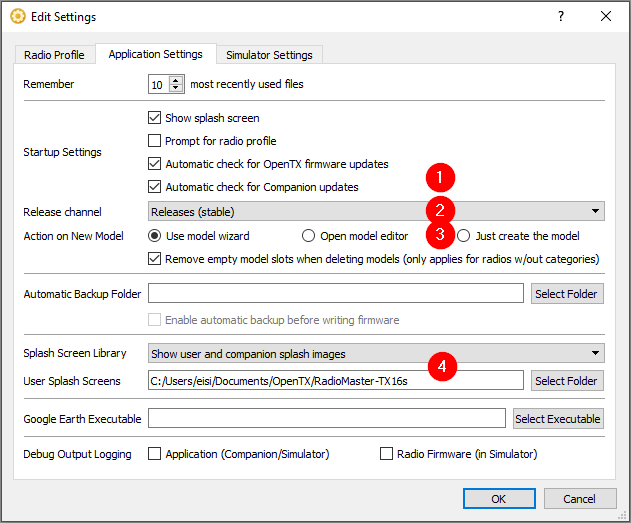Click the User Splash Screens path field

point(336,380)
